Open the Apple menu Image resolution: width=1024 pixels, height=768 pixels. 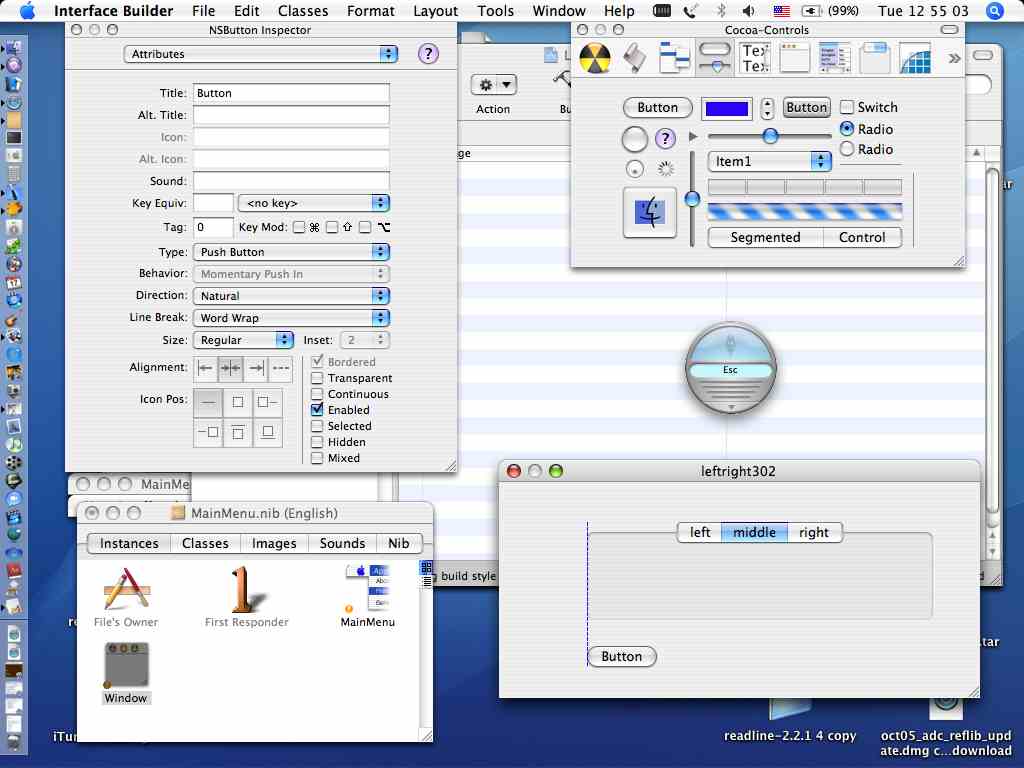click(27, 11)
